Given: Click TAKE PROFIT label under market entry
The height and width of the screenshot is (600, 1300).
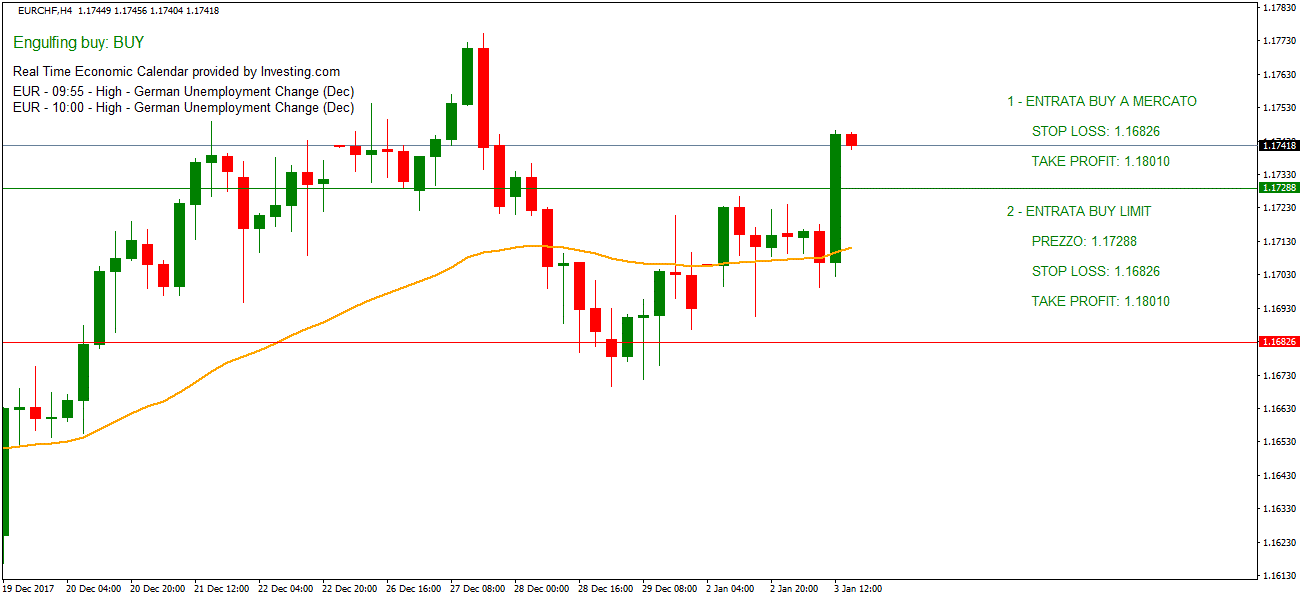Looking at the screenshot, I should pyautogui.click(x=1100, y=162).
